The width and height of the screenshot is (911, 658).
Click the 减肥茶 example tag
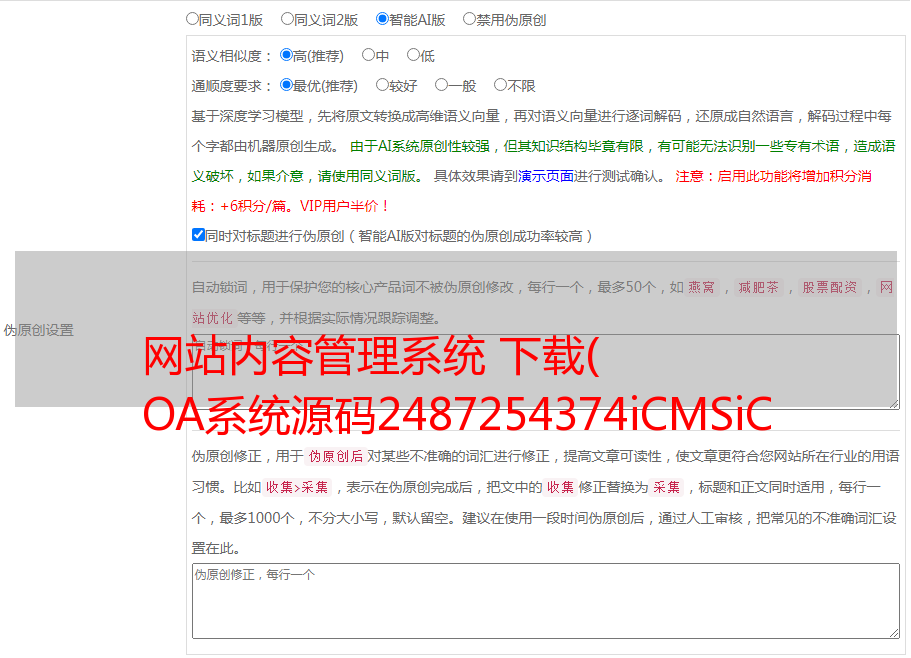(x=758, y=287)
